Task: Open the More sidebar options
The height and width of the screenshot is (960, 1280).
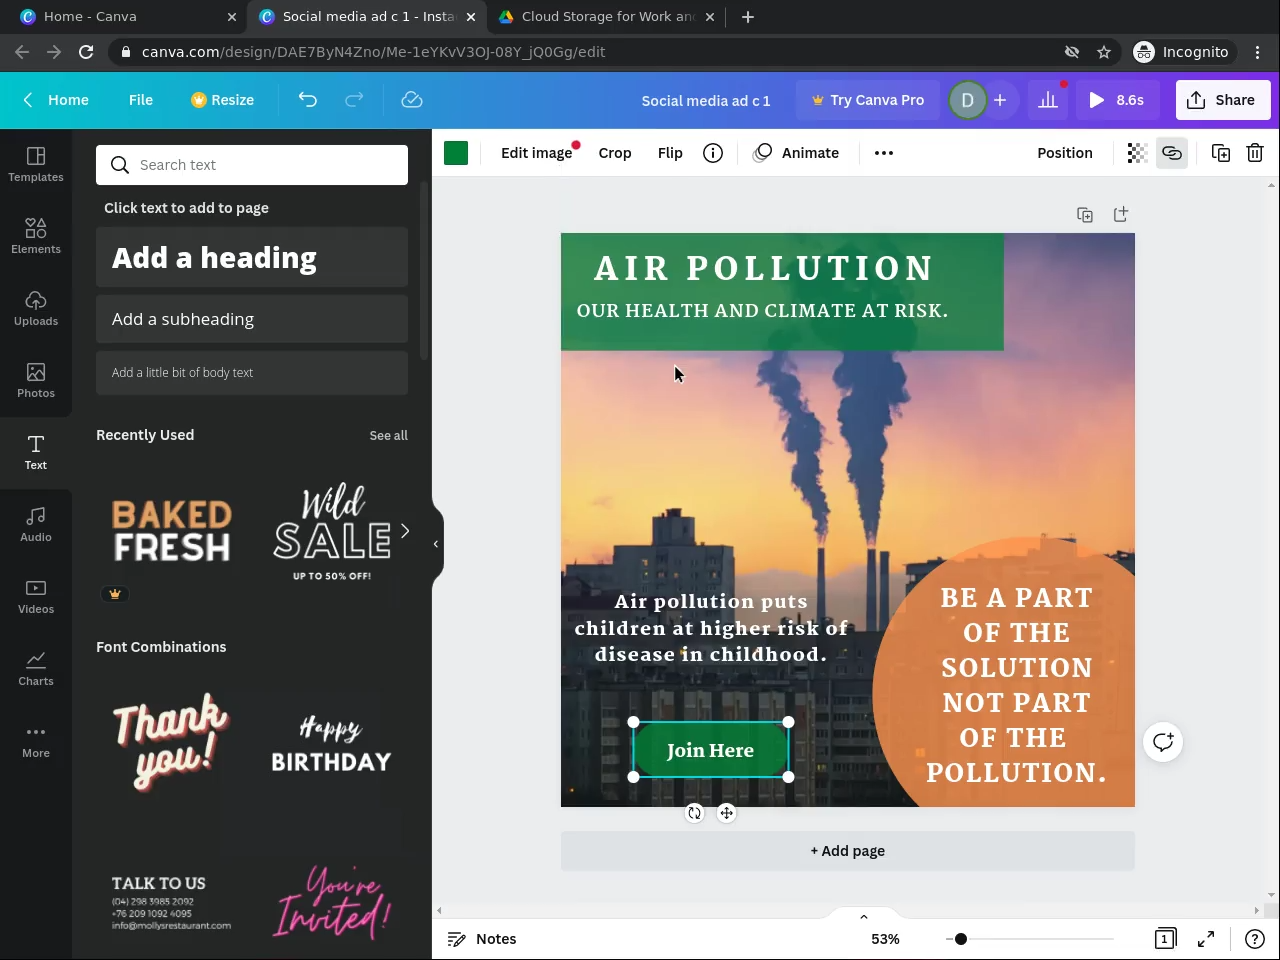Action: coord(36,741)
